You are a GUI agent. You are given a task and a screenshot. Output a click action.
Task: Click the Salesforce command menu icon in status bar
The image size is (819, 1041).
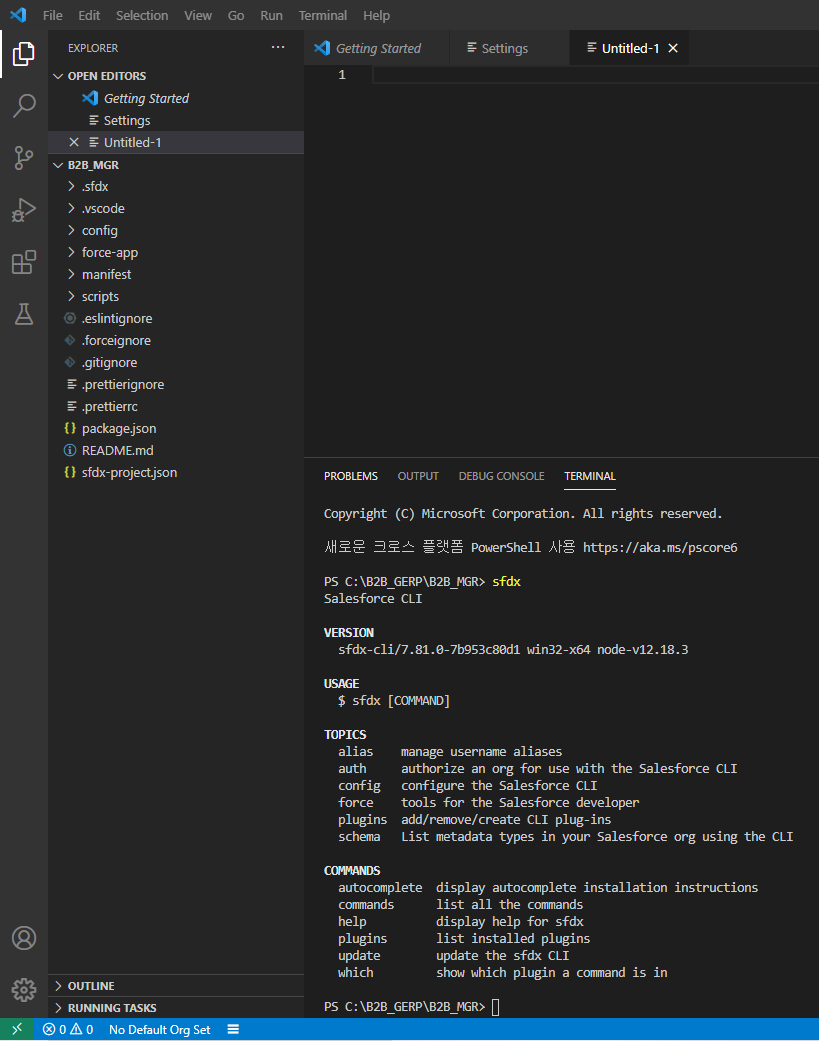[233, 1029]
